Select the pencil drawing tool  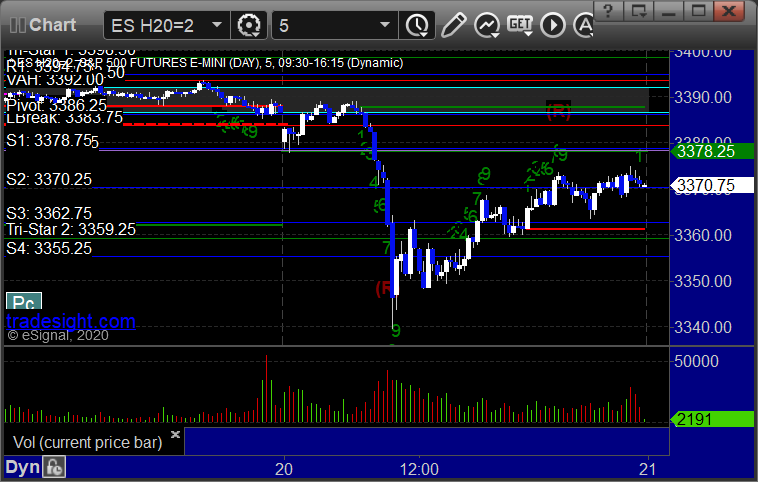(x=453, y=25)
